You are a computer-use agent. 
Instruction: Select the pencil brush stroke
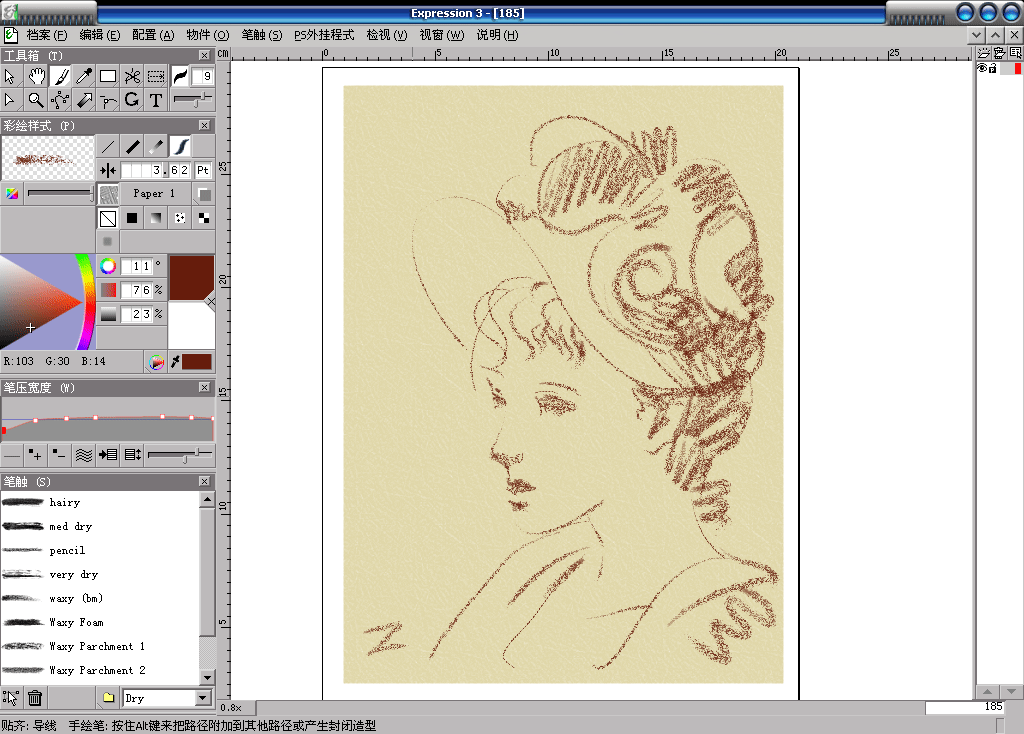(100, 550)
